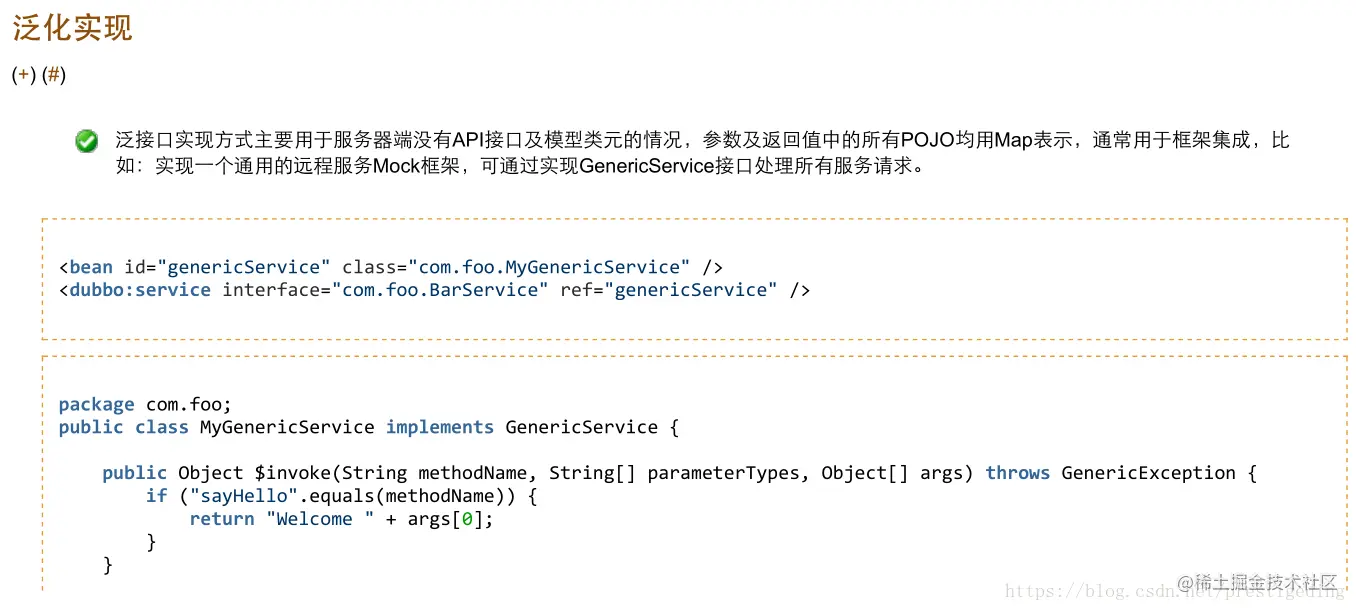The height and width of the screenshot is (611, 1356).
Task: Click the return keyword in code
Action: click(222, 519)
